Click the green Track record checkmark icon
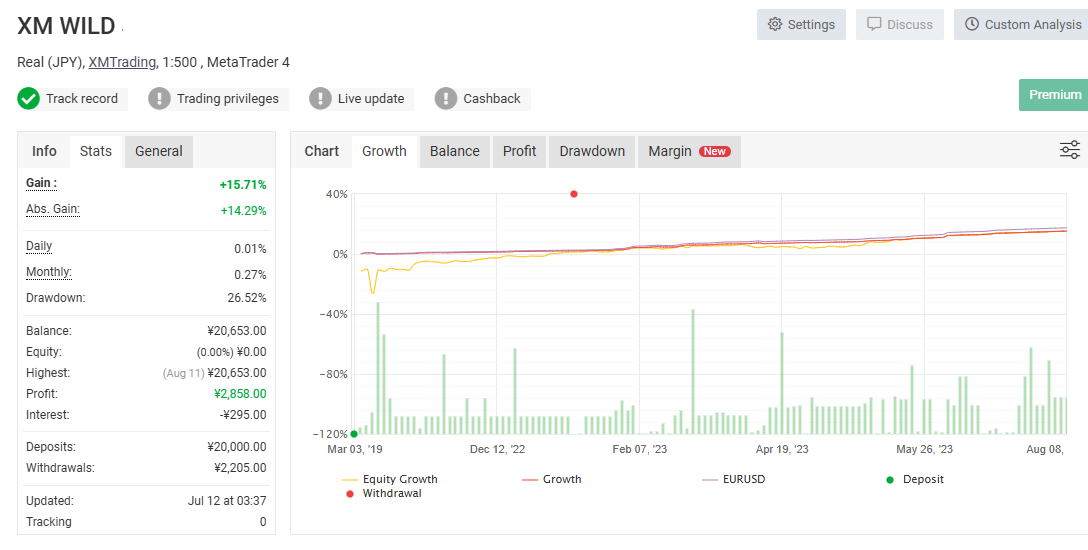1088x550 pixels. click(28, 98)
